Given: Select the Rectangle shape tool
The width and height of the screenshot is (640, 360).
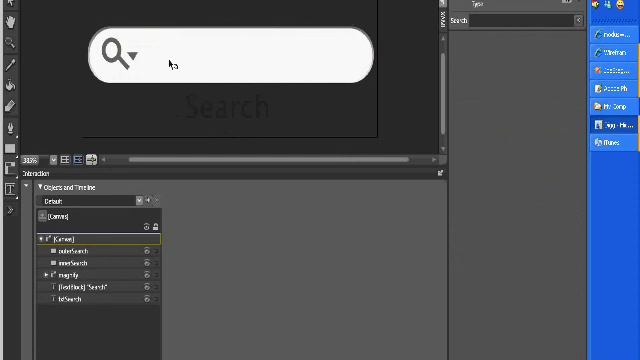Looking at the screenshot, I should (10, 149).
